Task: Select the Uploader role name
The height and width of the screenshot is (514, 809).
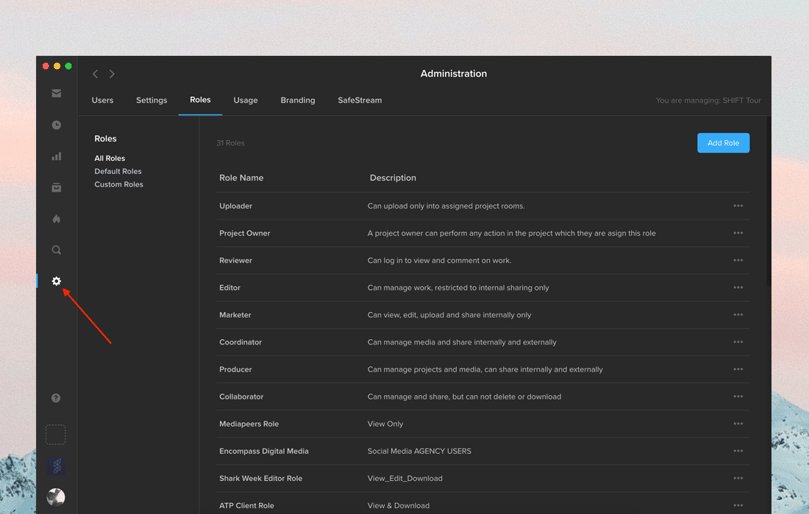Action: (x=236, y=206)
